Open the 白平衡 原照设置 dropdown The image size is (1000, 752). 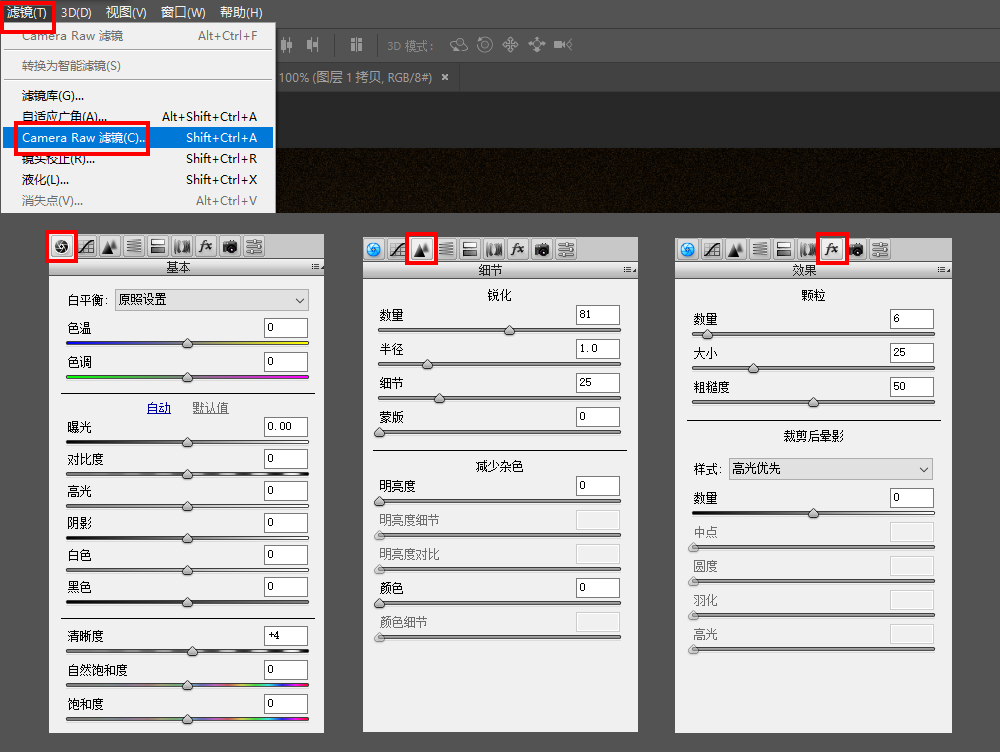pyautogui.click(x=212, y=300)
